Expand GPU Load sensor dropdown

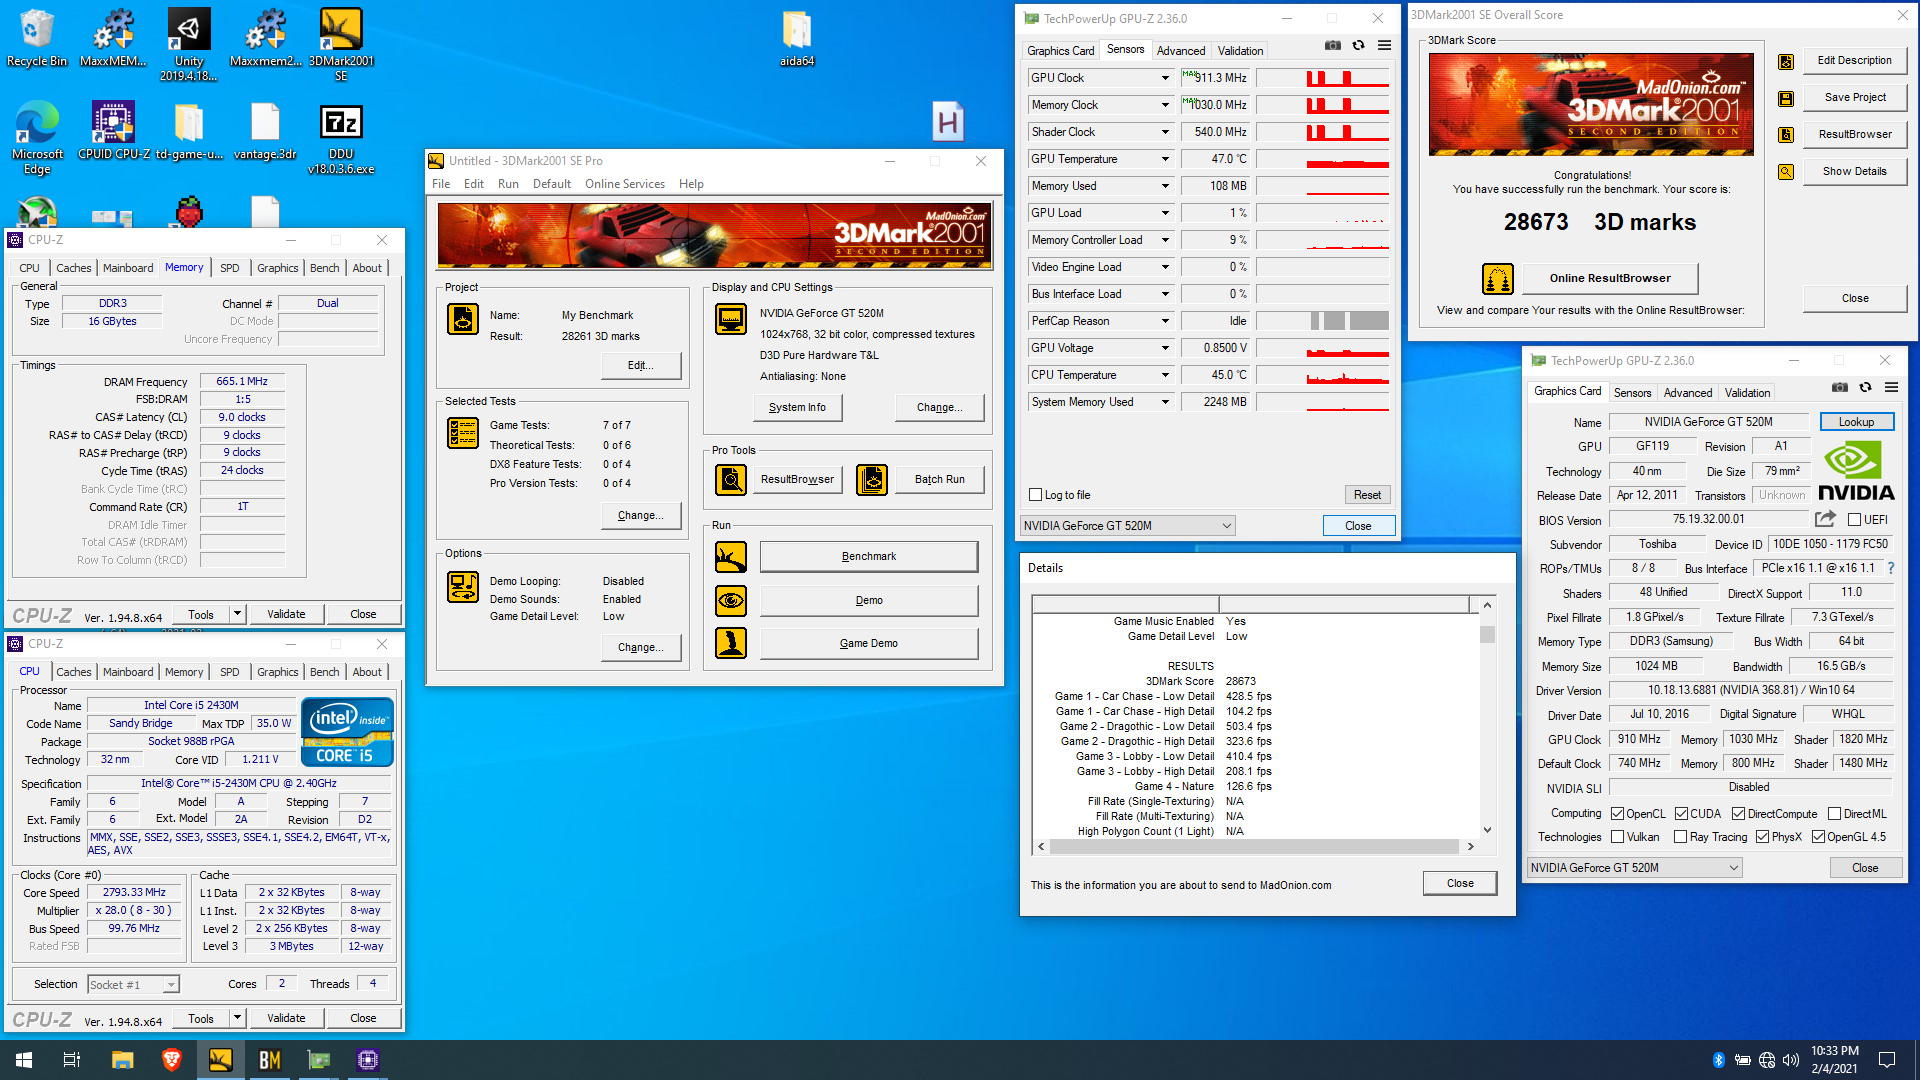tap(1165, 213)
